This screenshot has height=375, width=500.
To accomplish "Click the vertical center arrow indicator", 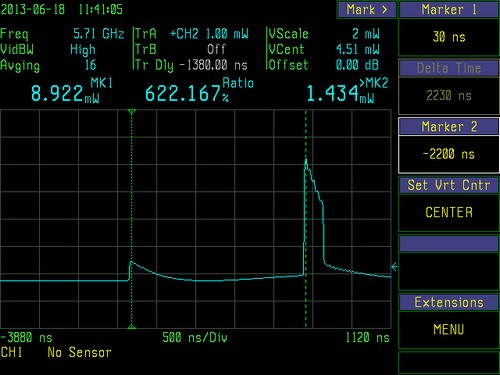I will [394, 267].
